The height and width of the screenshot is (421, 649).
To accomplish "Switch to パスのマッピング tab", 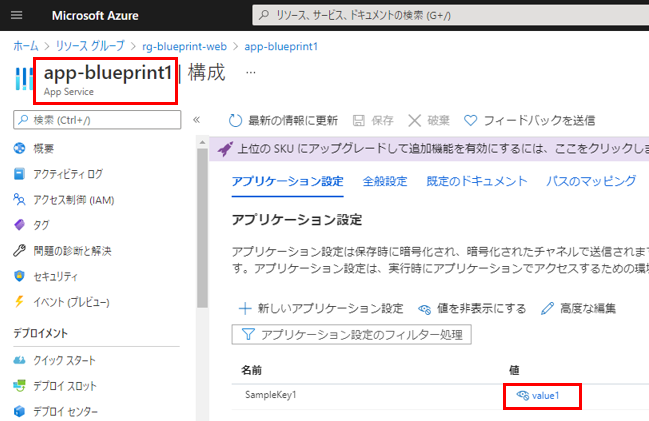I will click(591, 181).
